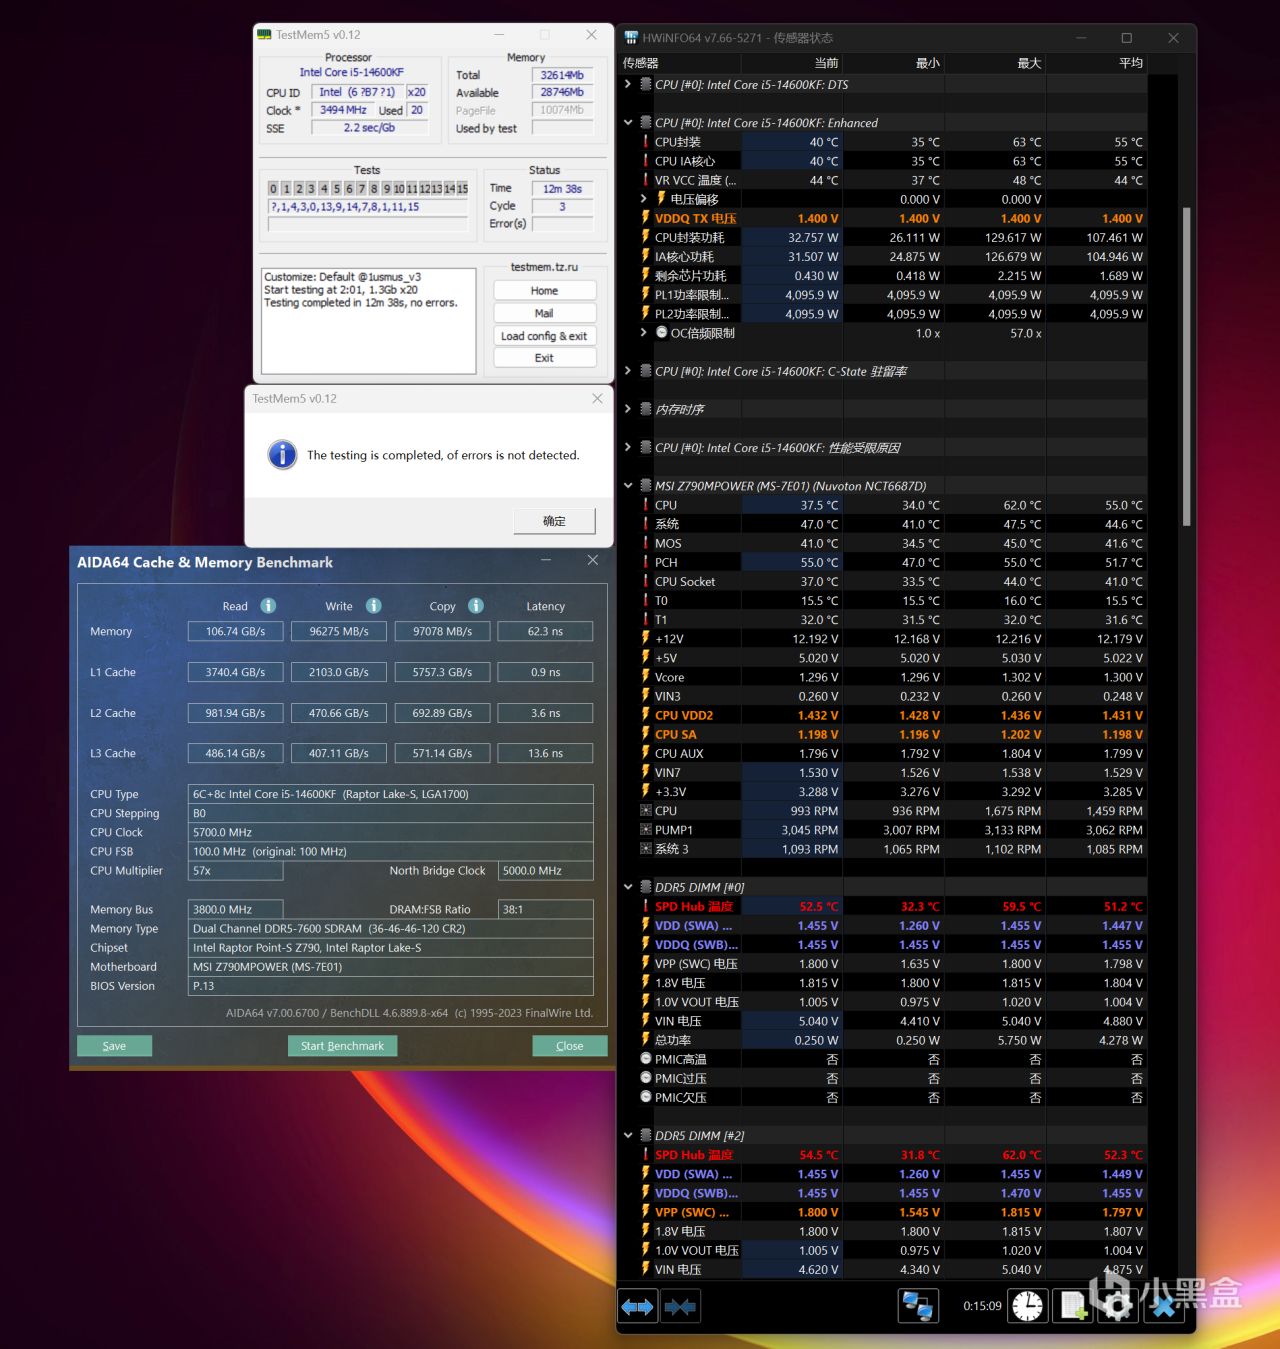Click Save in AIDA64 benchmark window

click(x=114, y=1046)
